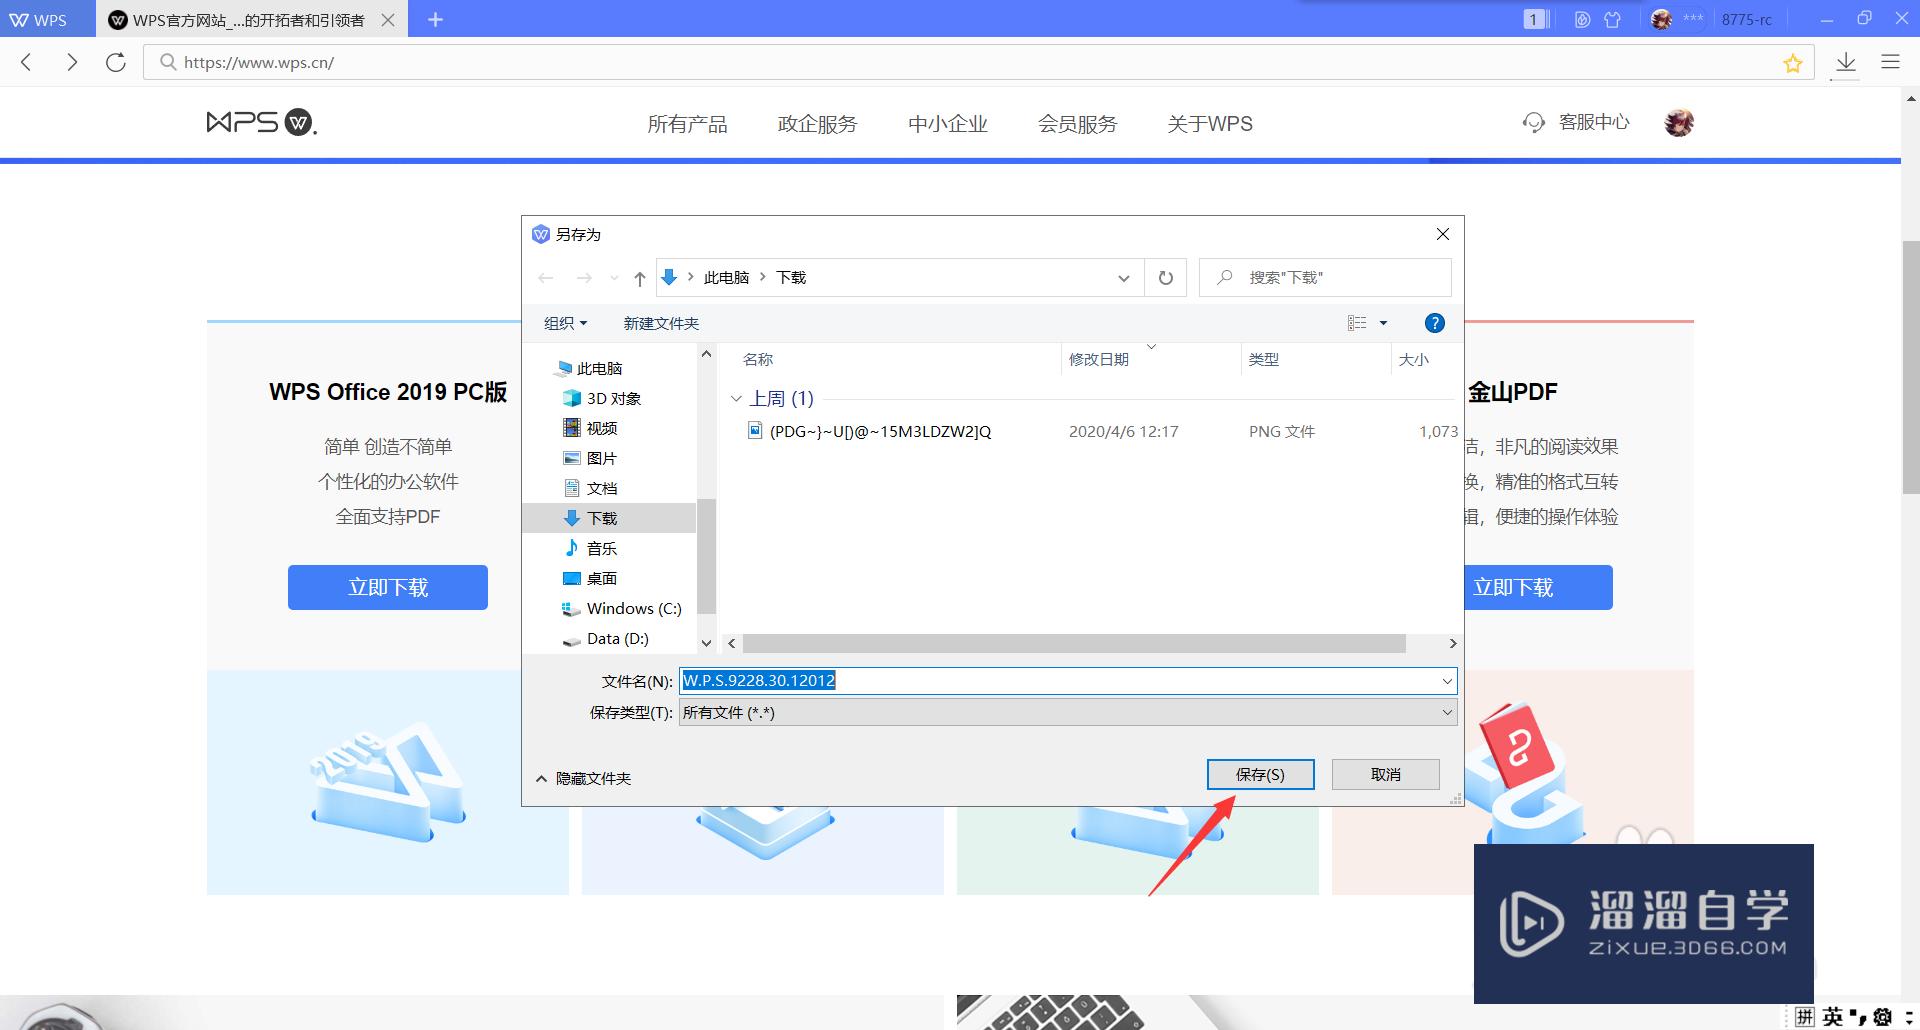Sort by 名称 column header
1920x1030 pixels.
[x=758, y=359]
